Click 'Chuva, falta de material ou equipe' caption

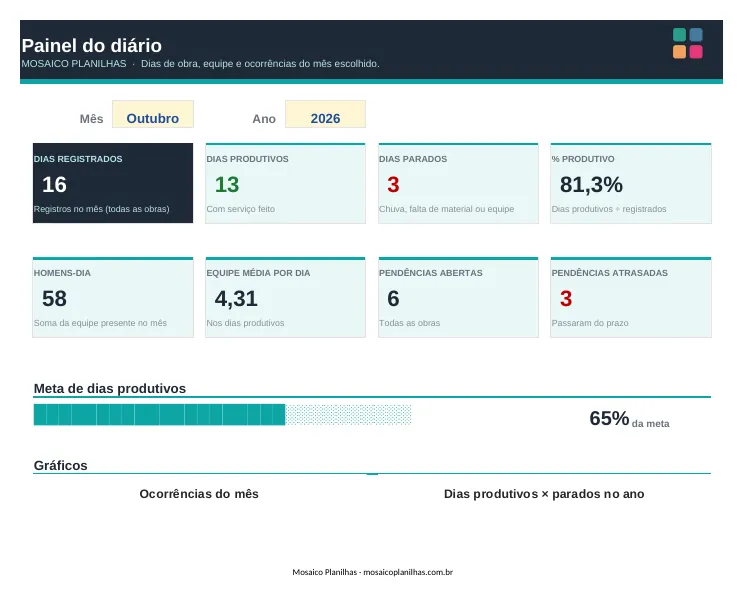pos(446,209)
